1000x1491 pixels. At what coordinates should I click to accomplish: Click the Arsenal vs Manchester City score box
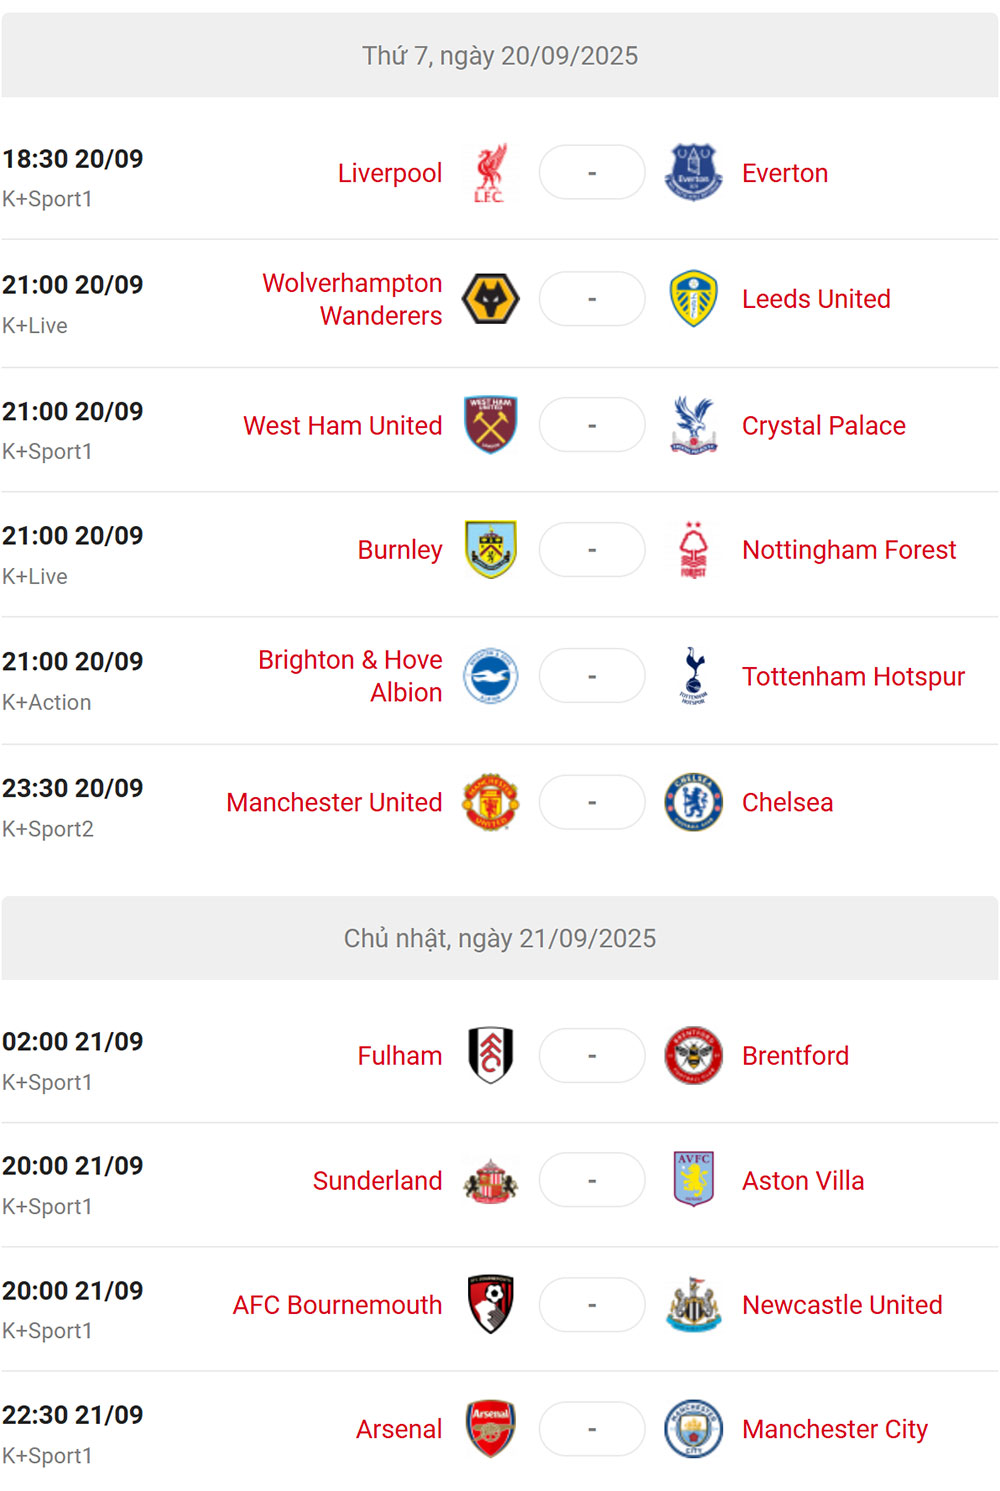592,1429
